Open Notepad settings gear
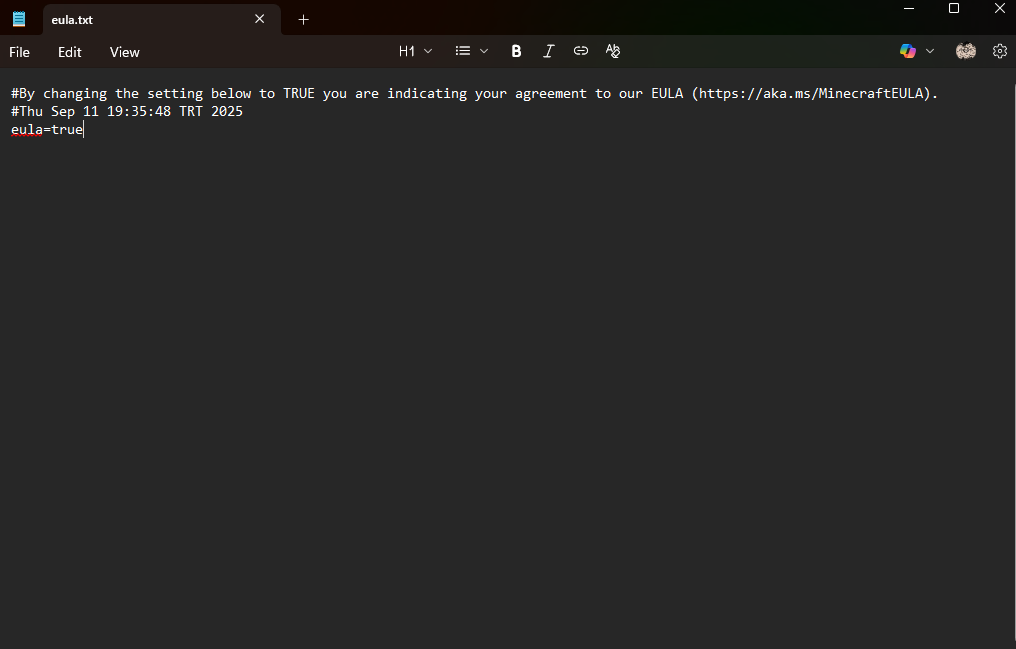The image size is (1016, 649). pos(1000,51)
